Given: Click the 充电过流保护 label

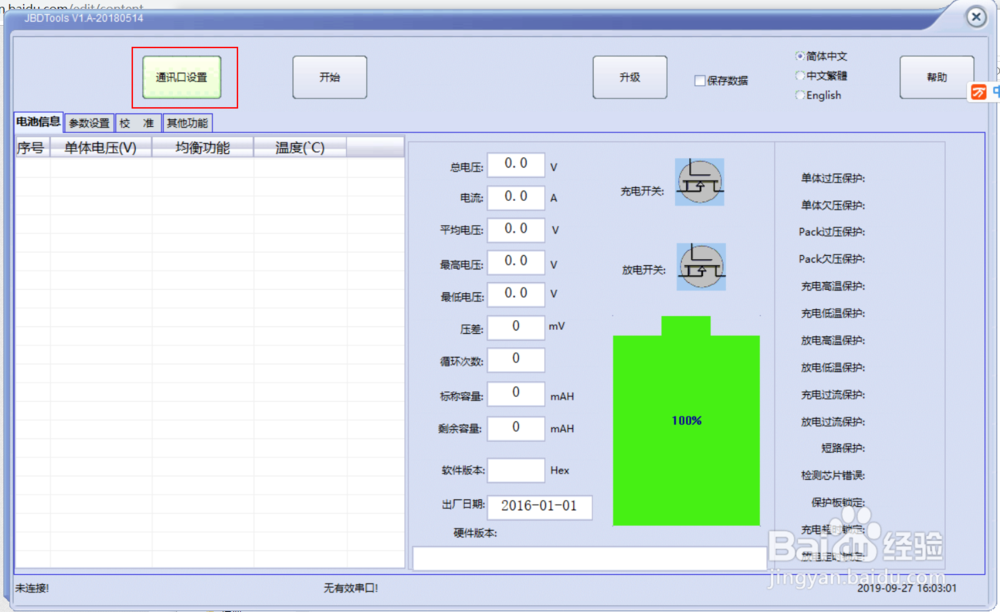Looking at the screenshot, I should (x=833, y=395).
